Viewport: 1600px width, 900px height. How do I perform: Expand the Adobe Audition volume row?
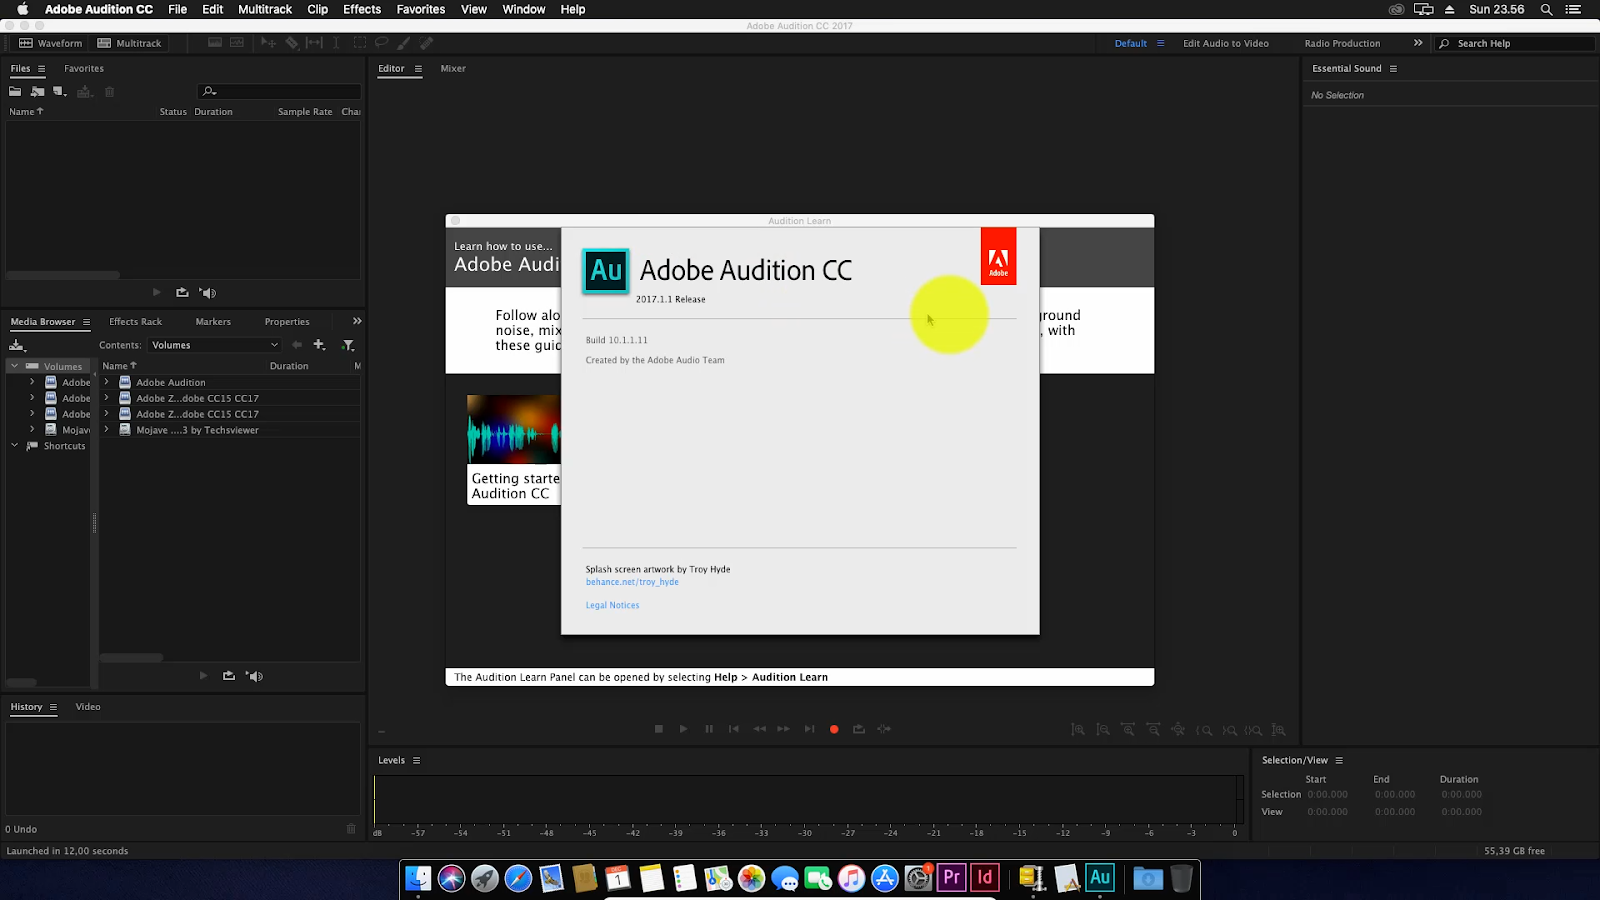coord(106,382)
